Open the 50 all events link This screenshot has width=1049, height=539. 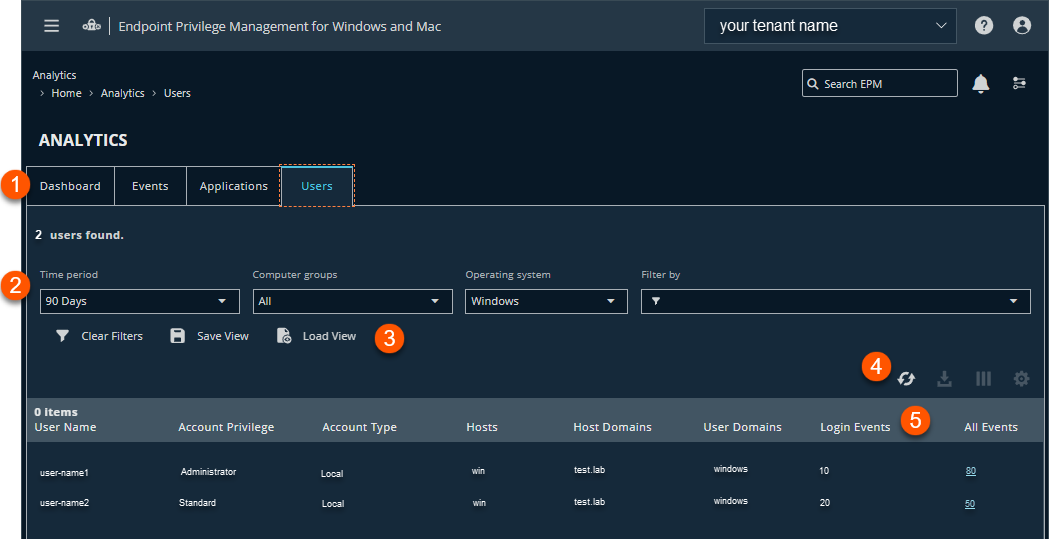[x=969, y=504]
